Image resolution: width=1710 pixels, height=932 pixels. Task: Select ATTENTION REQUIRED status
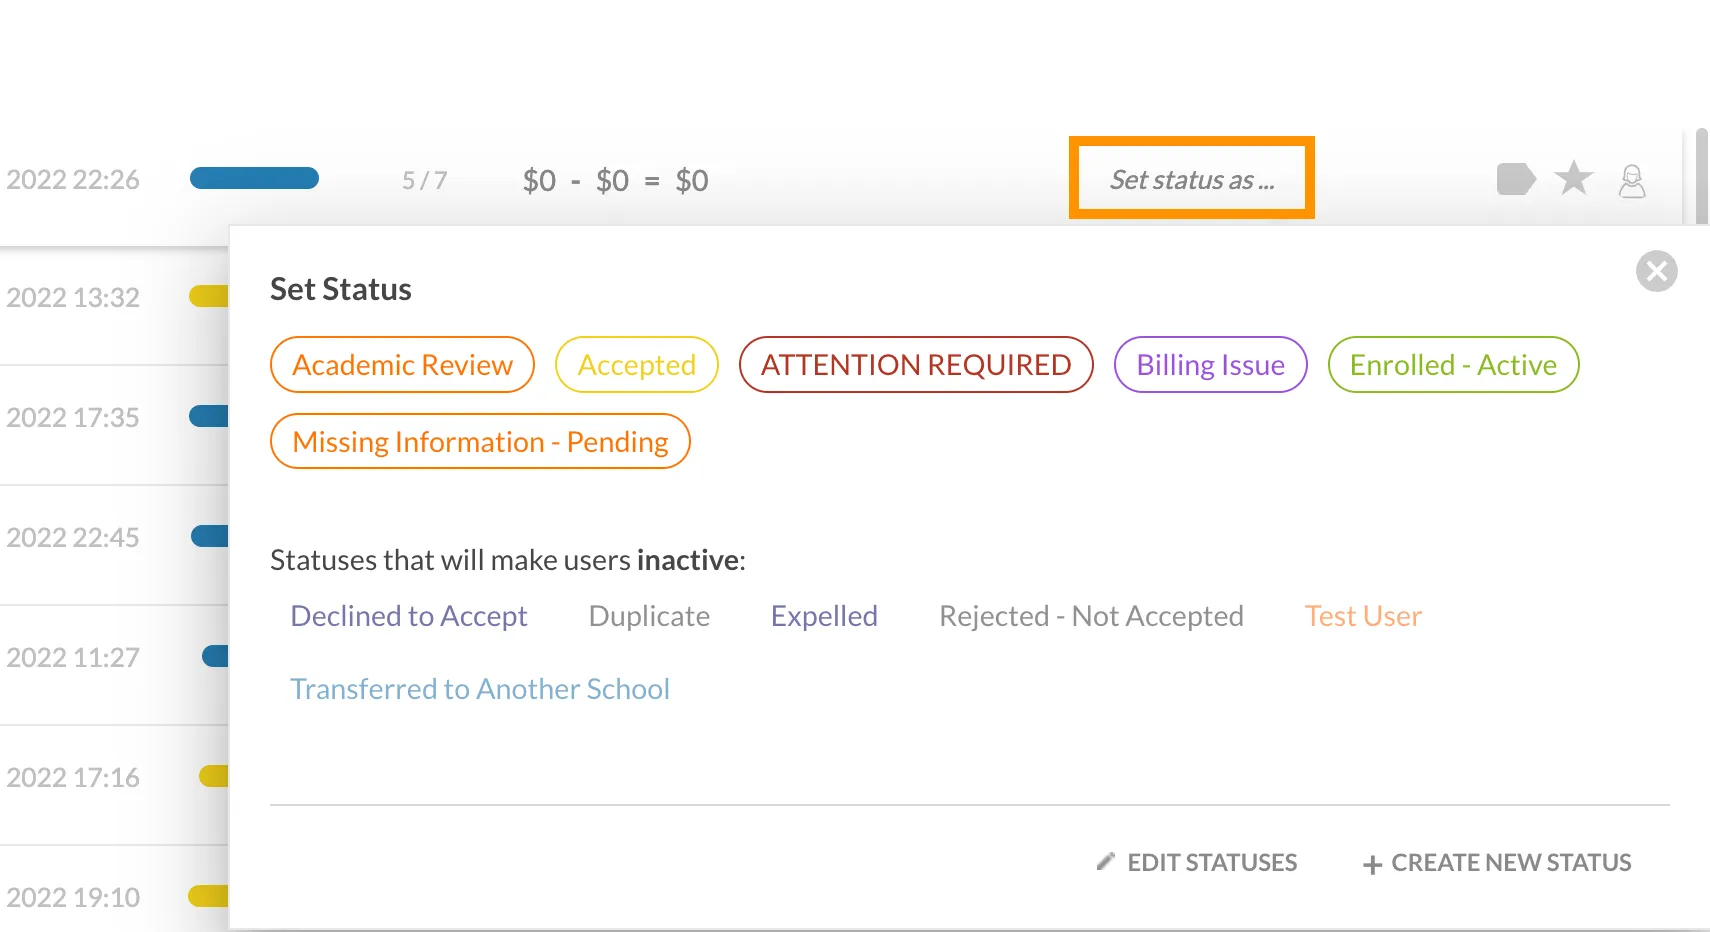tap(916, 365)
